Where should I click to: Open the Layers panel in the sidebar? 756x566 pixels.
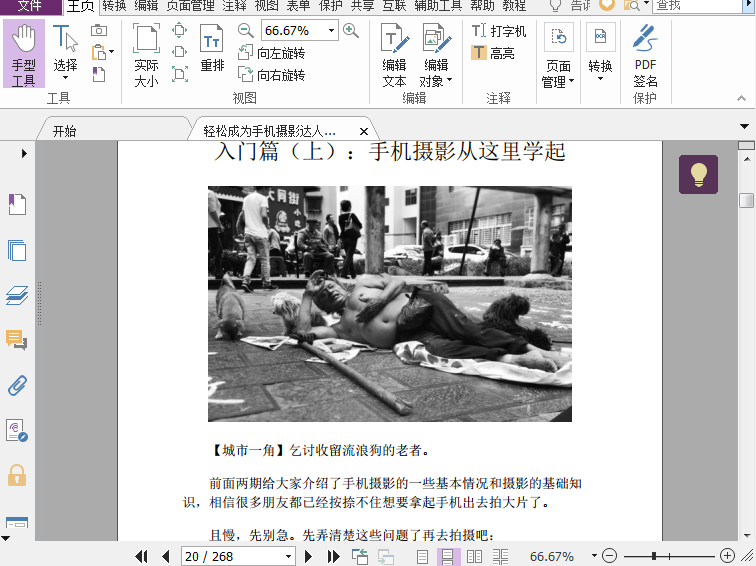pyautogui.click(x=17, y=295)
